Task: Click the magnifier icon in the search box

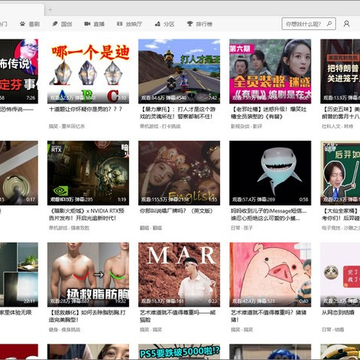Action: click(x=329, y=24)
